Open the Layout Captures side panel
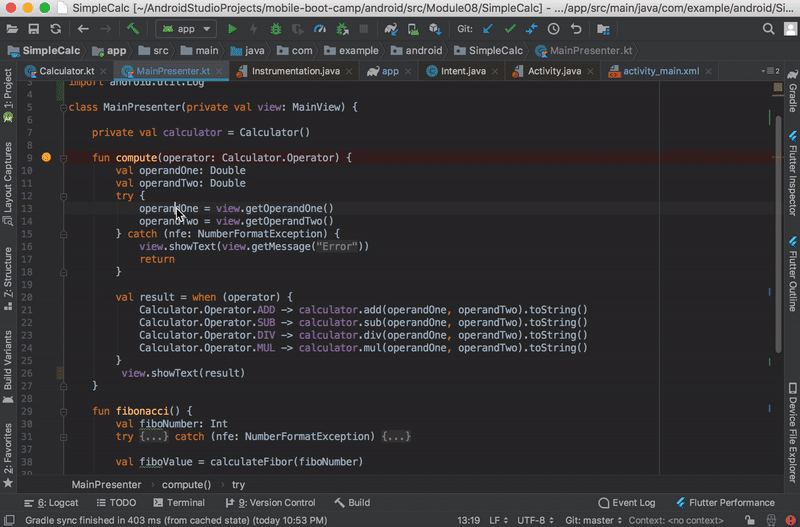 pyautogui.click(x=8, y=183)
